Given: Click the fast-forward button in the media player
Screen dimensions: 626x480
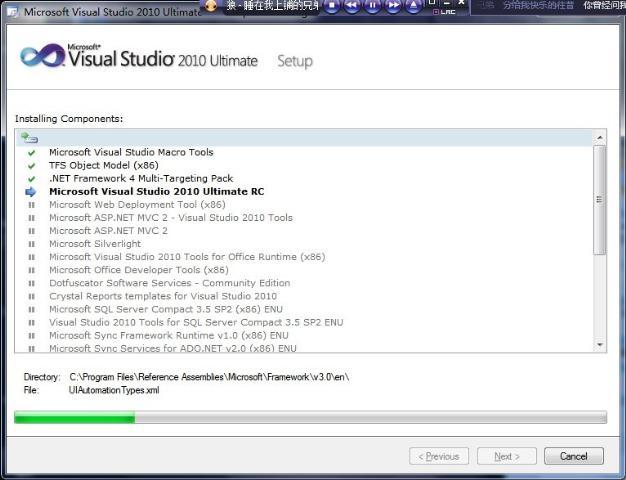Looking at the screenshot, I should [x=393, y=5].
